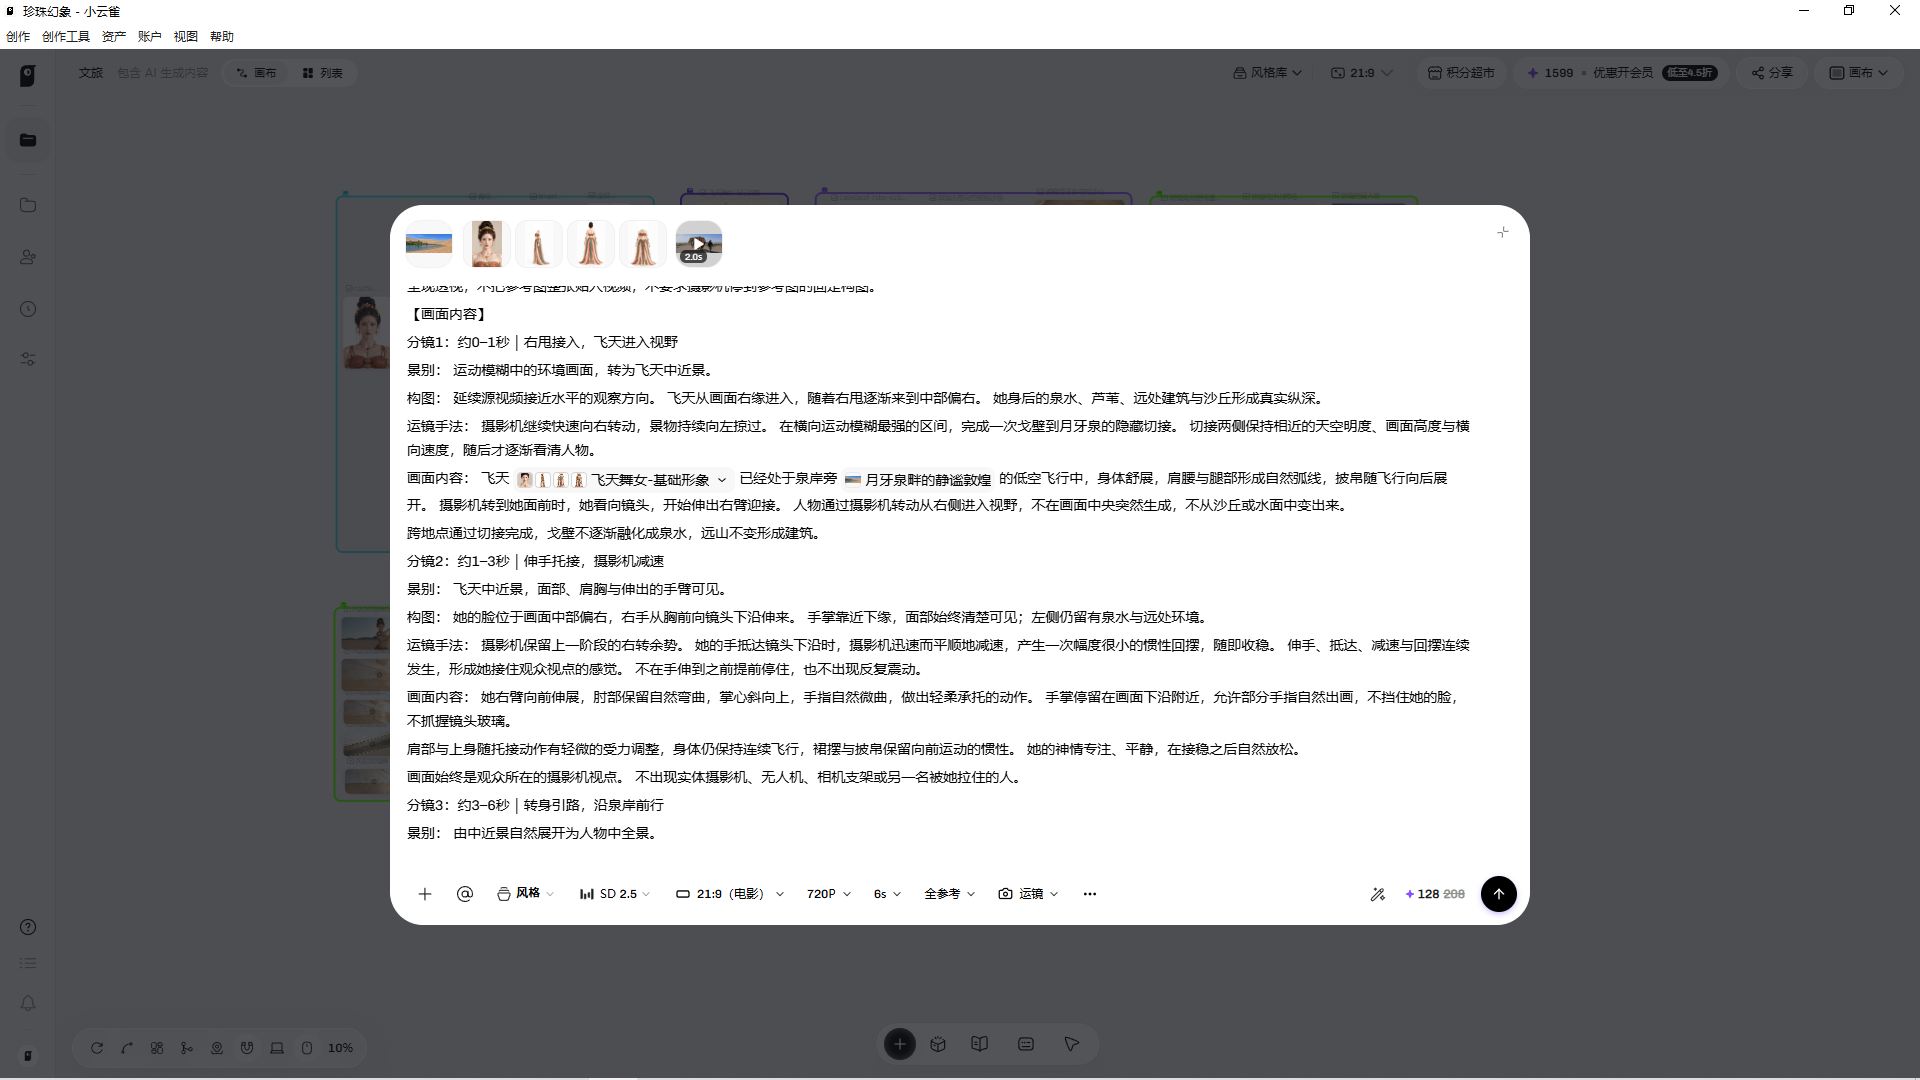
Task: Open the 21:9 ratio dropdown in top bar
Action: tap(1361, 73)
